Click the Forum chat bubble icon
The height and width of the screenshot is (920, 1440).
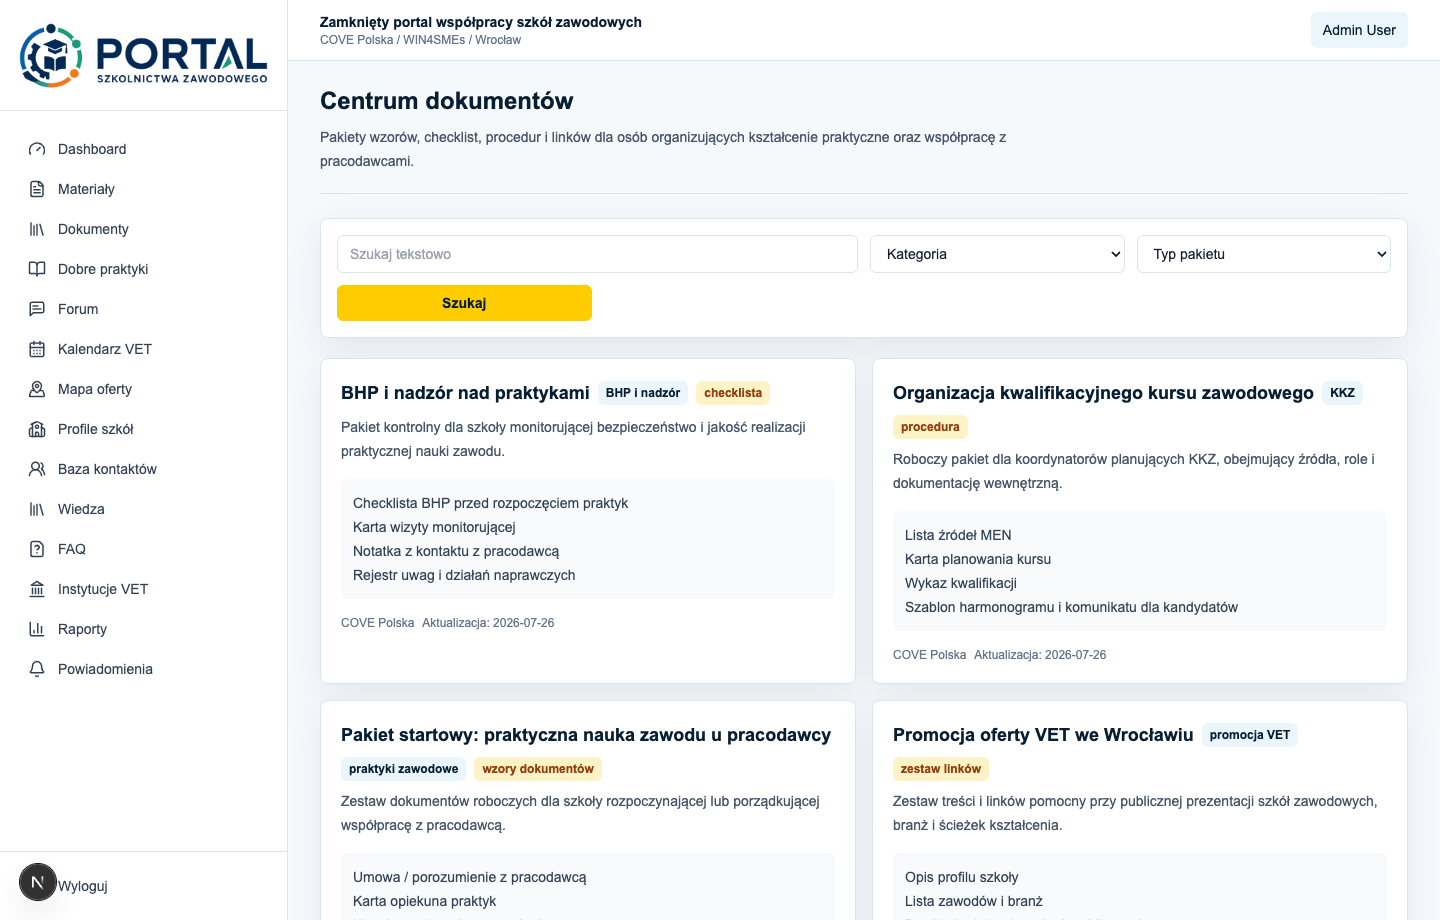click(x=37, y=309)
